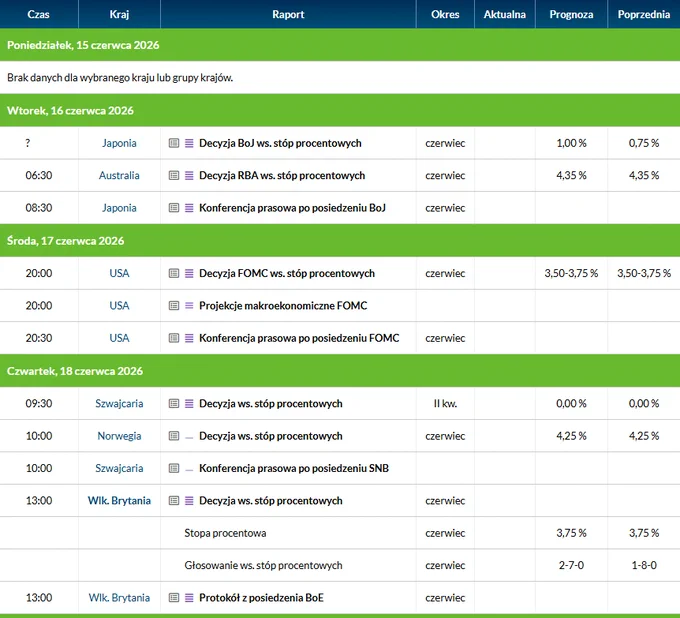Open the Australia country link

point(119,176)
